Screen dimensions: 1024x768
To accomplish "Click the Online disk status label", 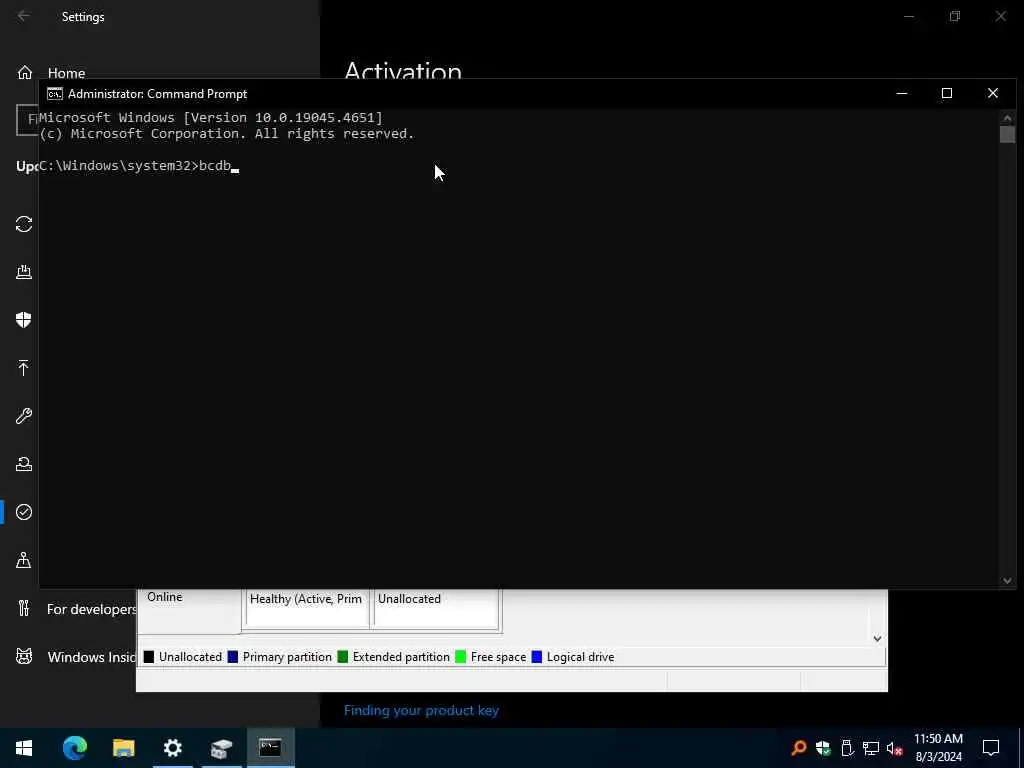I will tap(165, 597).
